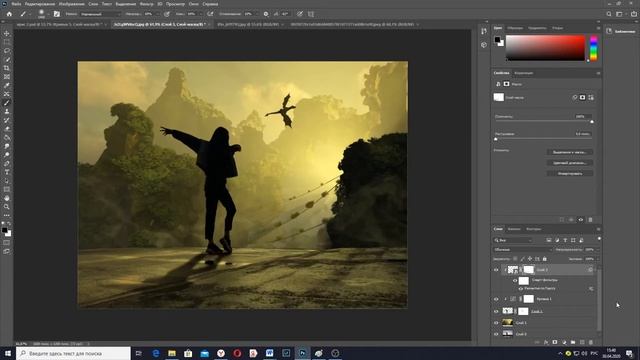Open the Изображение menu
The image size is (640, 360).
(71, 4)
